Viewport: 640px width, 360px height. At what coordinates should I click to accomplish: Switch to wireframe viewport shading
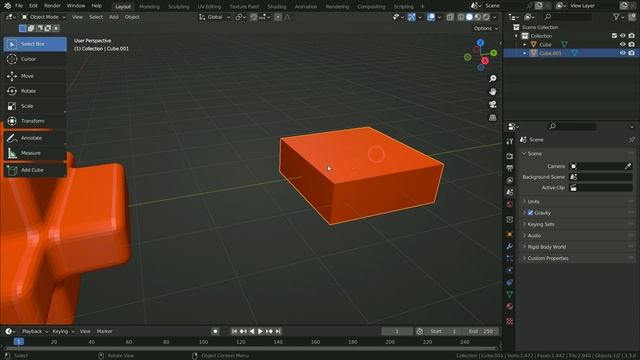(x=461, y=17)
